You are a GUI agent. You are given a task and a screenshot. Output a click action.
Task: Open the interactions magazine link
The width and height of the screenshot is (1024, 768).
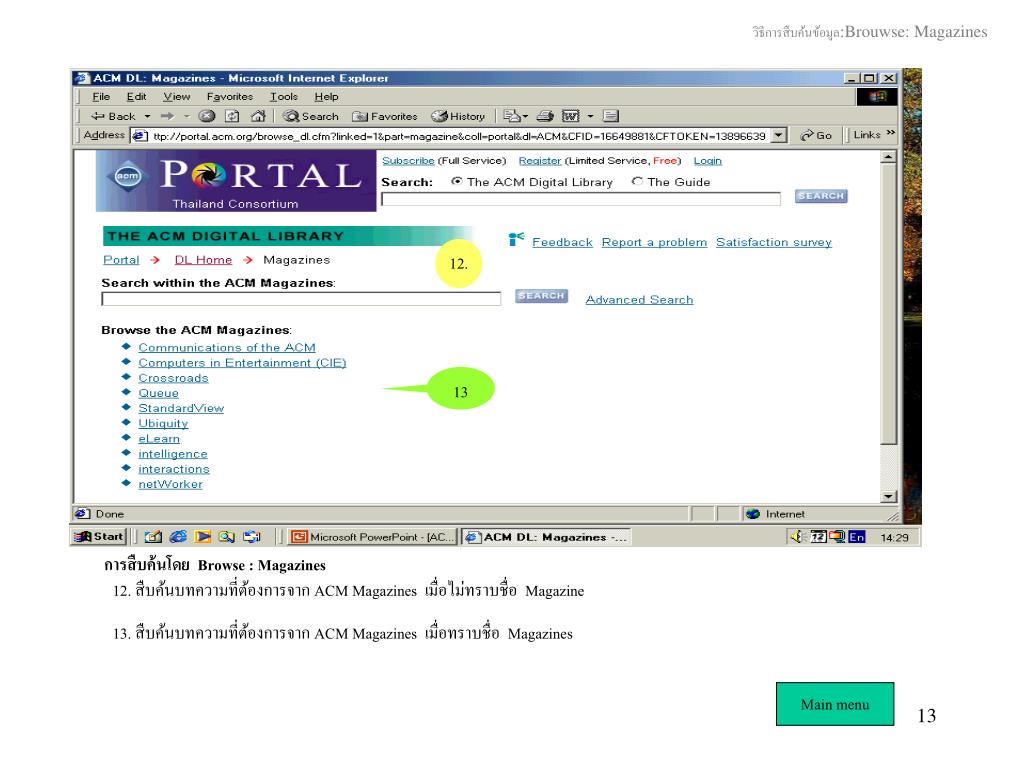174,469
